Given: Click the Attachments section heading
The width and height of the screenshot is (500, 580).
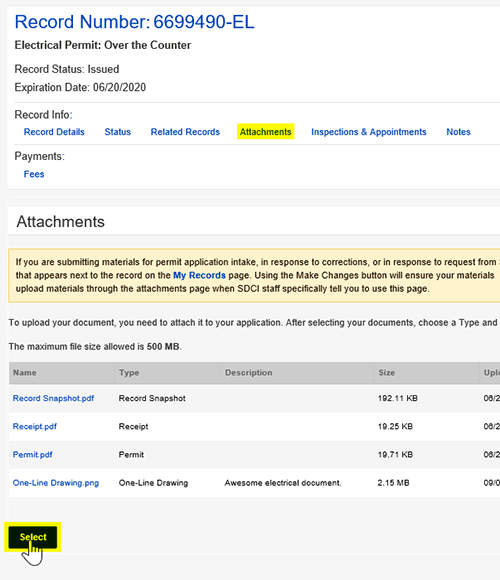Looking at the screenshot, I should [x=61, y=222].
